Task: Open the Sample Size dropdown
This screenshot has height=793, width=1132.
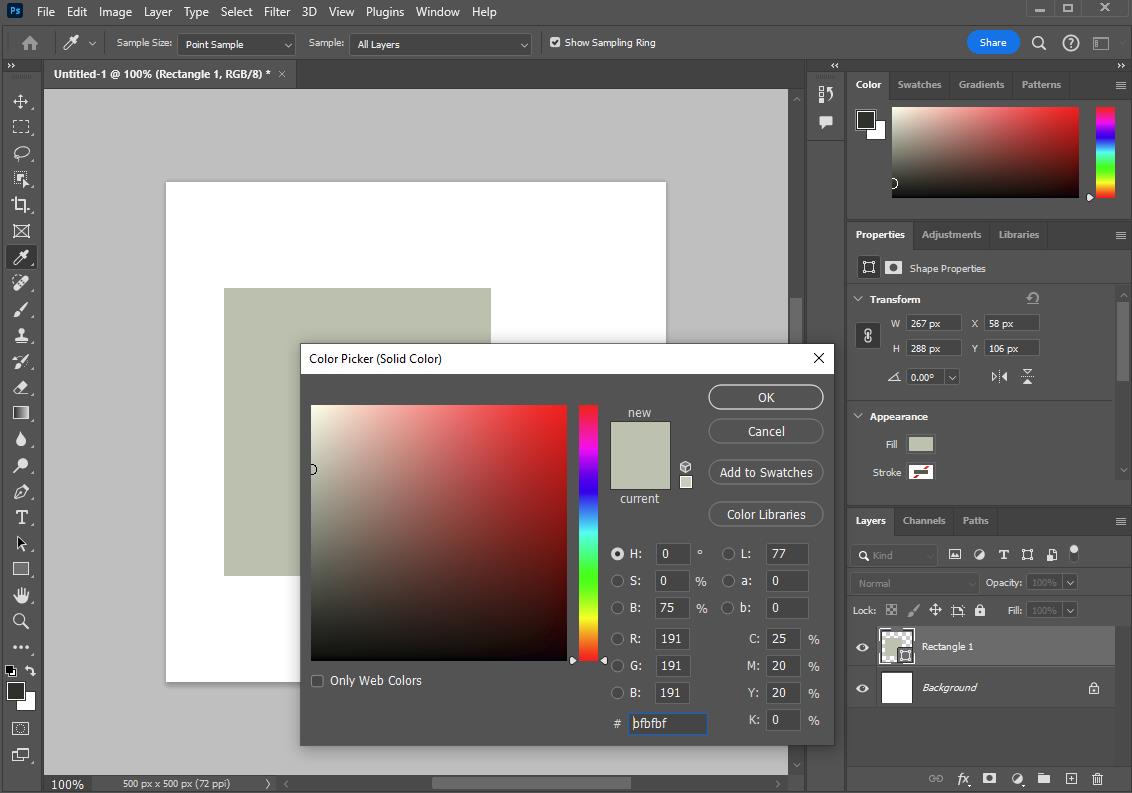Action: click(236, 44)
